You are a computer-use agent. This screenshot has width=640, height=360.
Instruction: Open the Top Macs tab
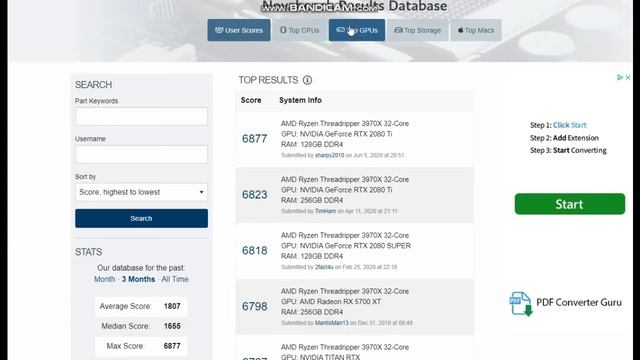476,30
